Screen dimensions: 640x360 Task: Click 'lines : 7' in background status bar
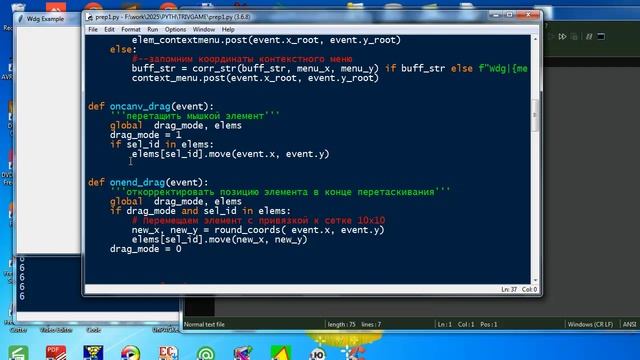coord(371,324)
